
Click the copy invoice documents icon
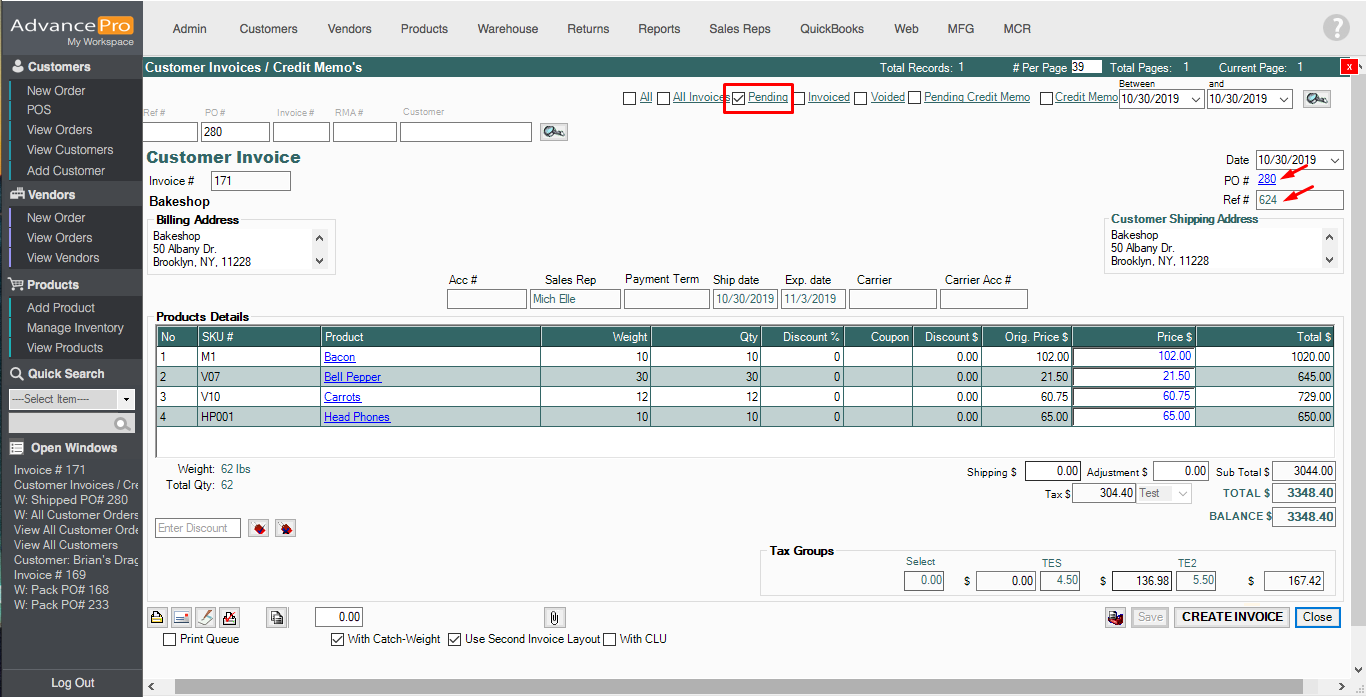[x=277, y=617]
